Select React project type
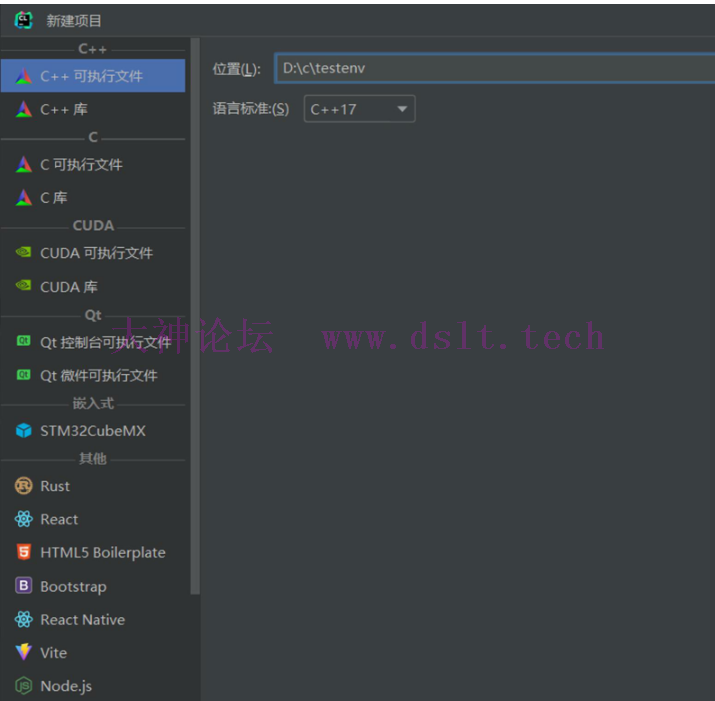The width and height of the screenshot is (715, 701). [x=93, y=519]
